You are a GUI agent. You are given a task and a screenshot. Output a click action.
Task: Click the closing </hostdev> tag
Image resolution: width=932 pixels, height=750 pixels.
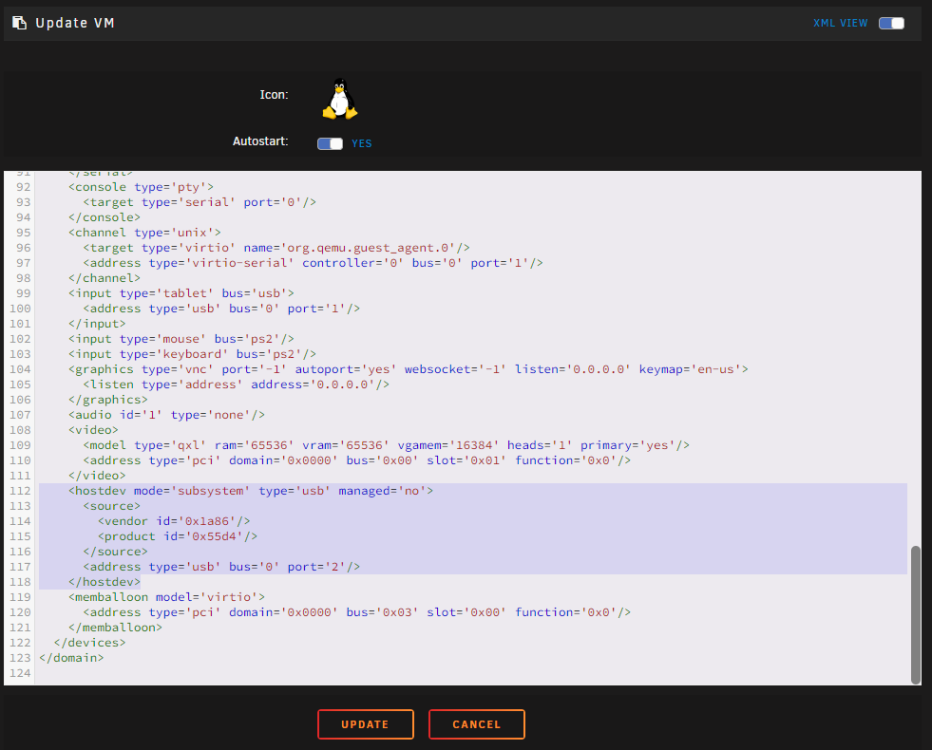pos(105,582)
